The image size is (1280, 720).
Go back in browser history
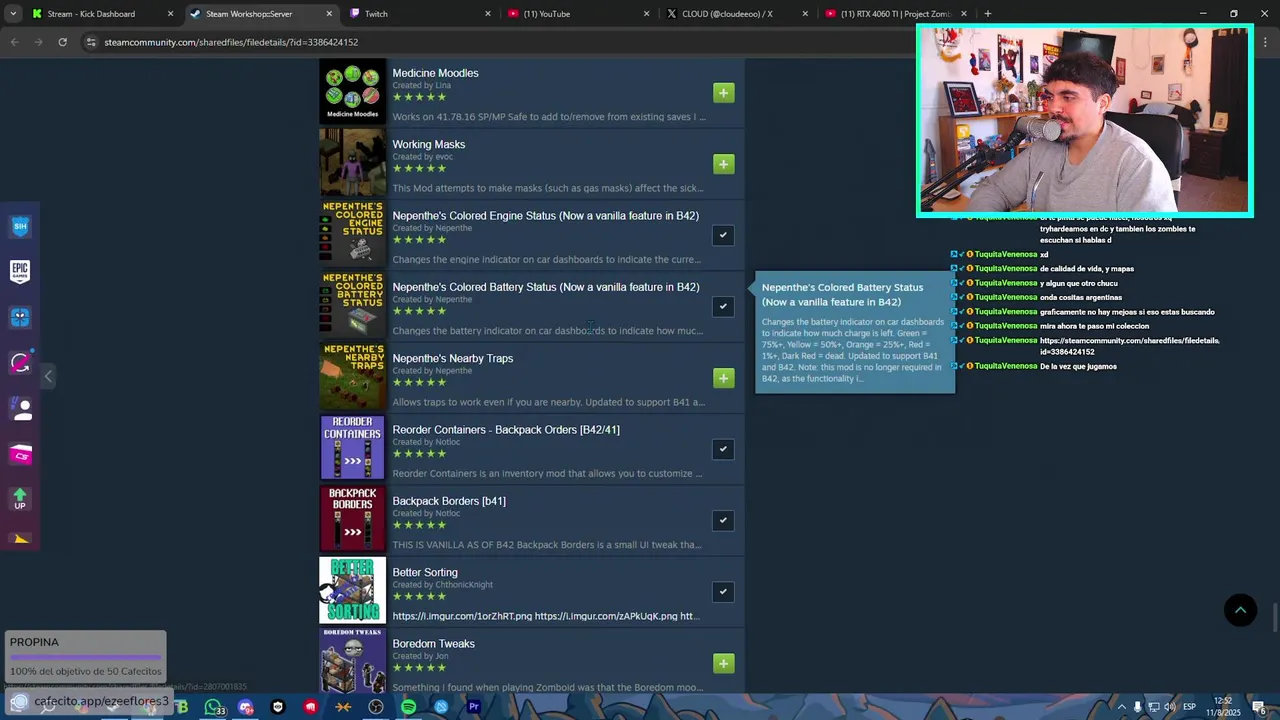click(14, 42)
